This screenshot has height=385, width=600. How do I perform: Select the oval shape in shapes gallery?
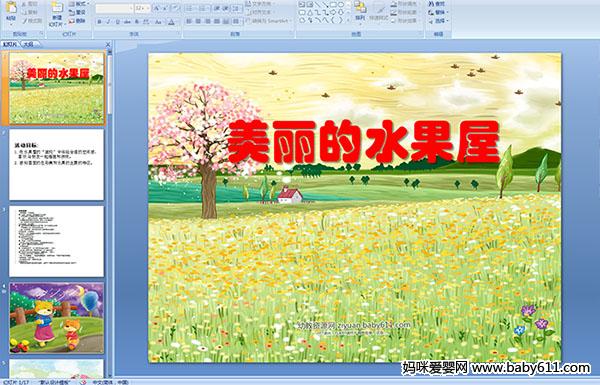pos(341,5)
